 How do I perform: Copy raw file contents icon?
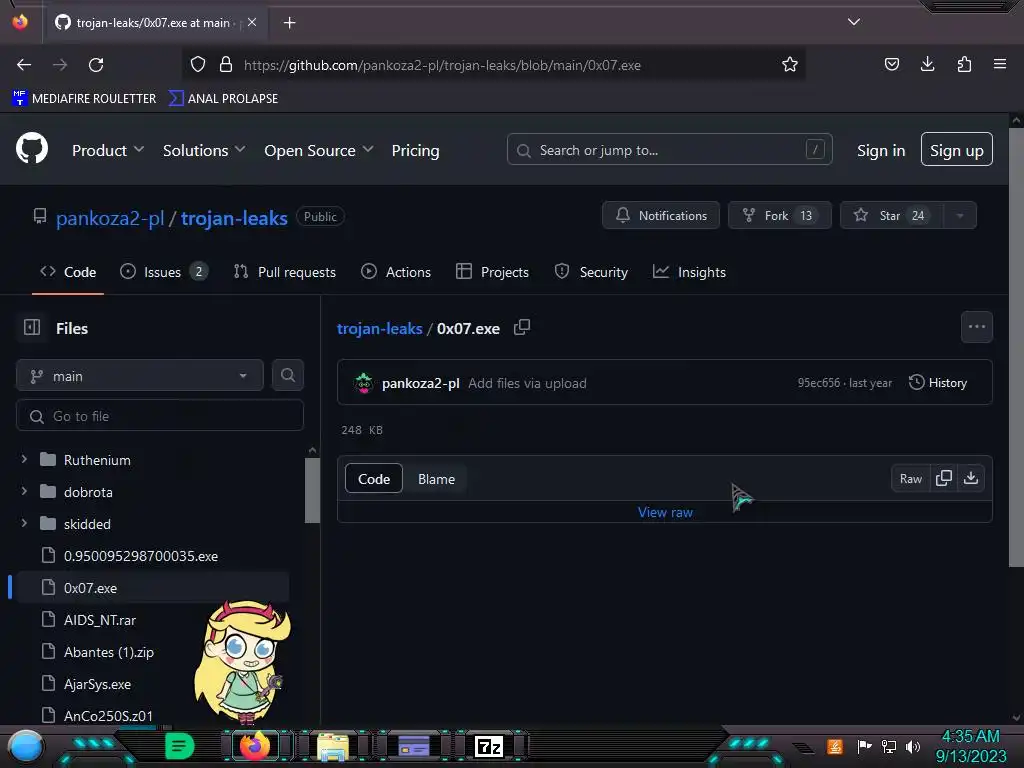944,479
